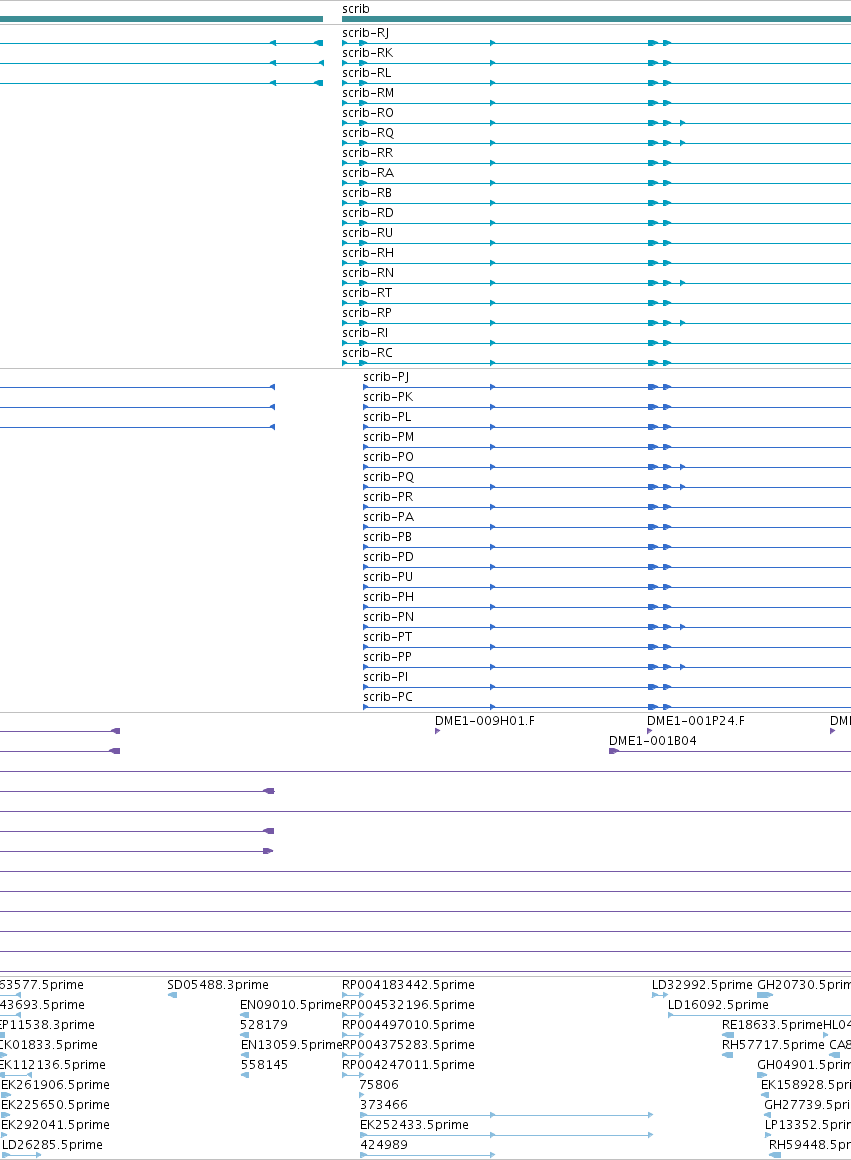Pick the scrib-PD protein label
851x1160 pixels.
click(x=388, y=556)
